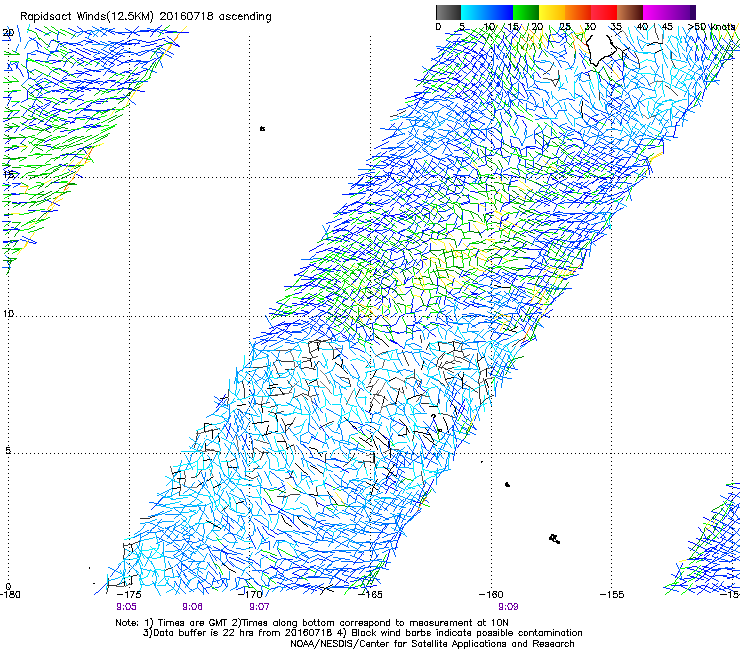Click the '-160' longitude label
Viewport: 740px width, 650px height.
[491, 595]
